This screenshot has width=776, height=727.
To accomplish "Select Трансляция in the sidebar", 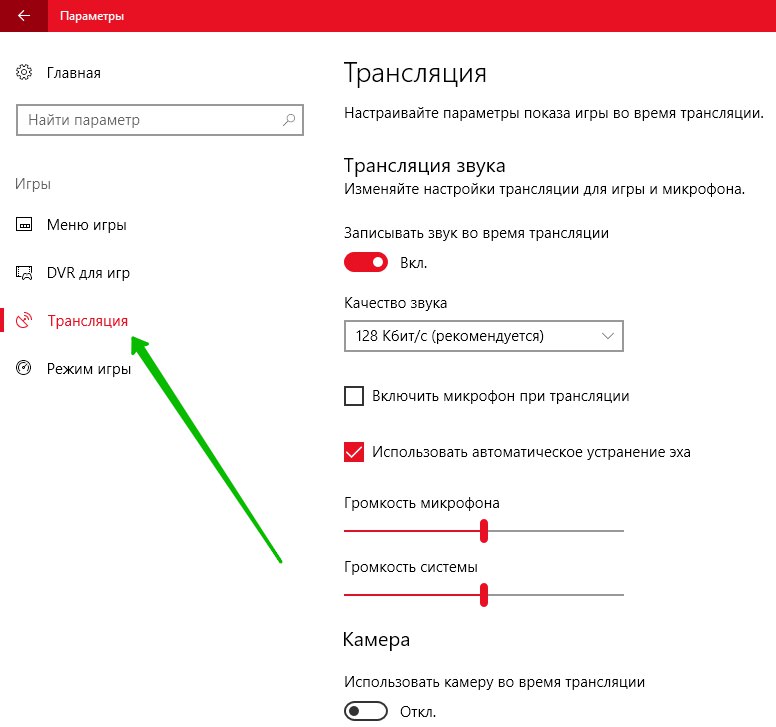I will (x=88, y=321).
